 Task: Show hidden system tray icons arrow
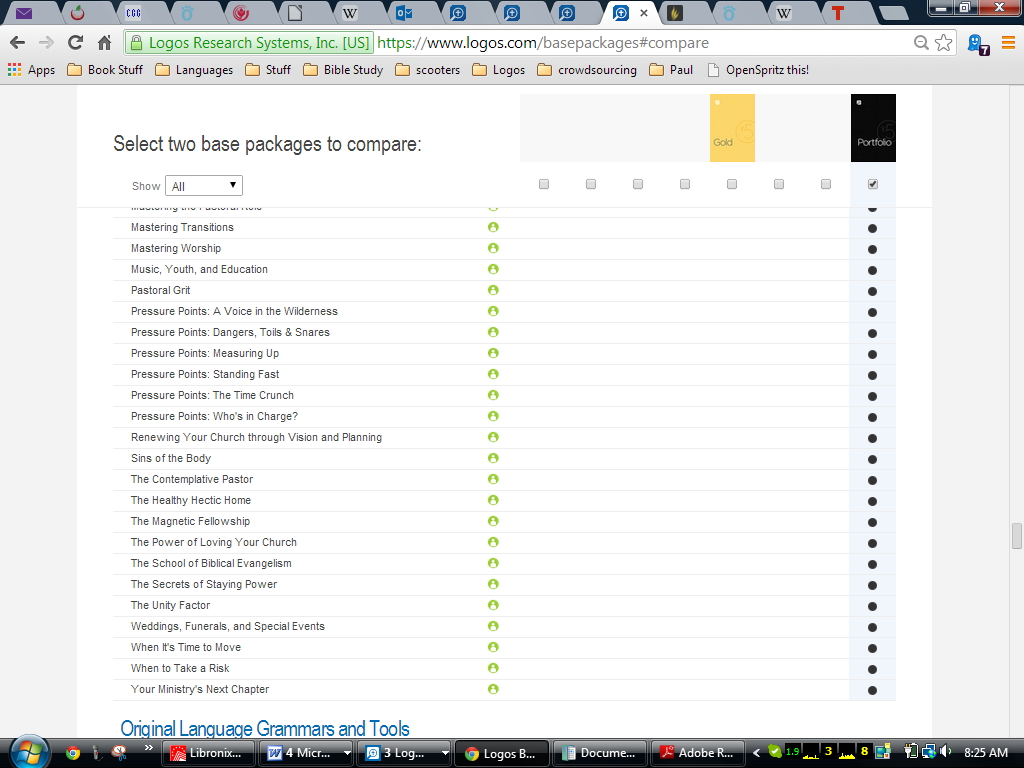[x=757, y=753]
